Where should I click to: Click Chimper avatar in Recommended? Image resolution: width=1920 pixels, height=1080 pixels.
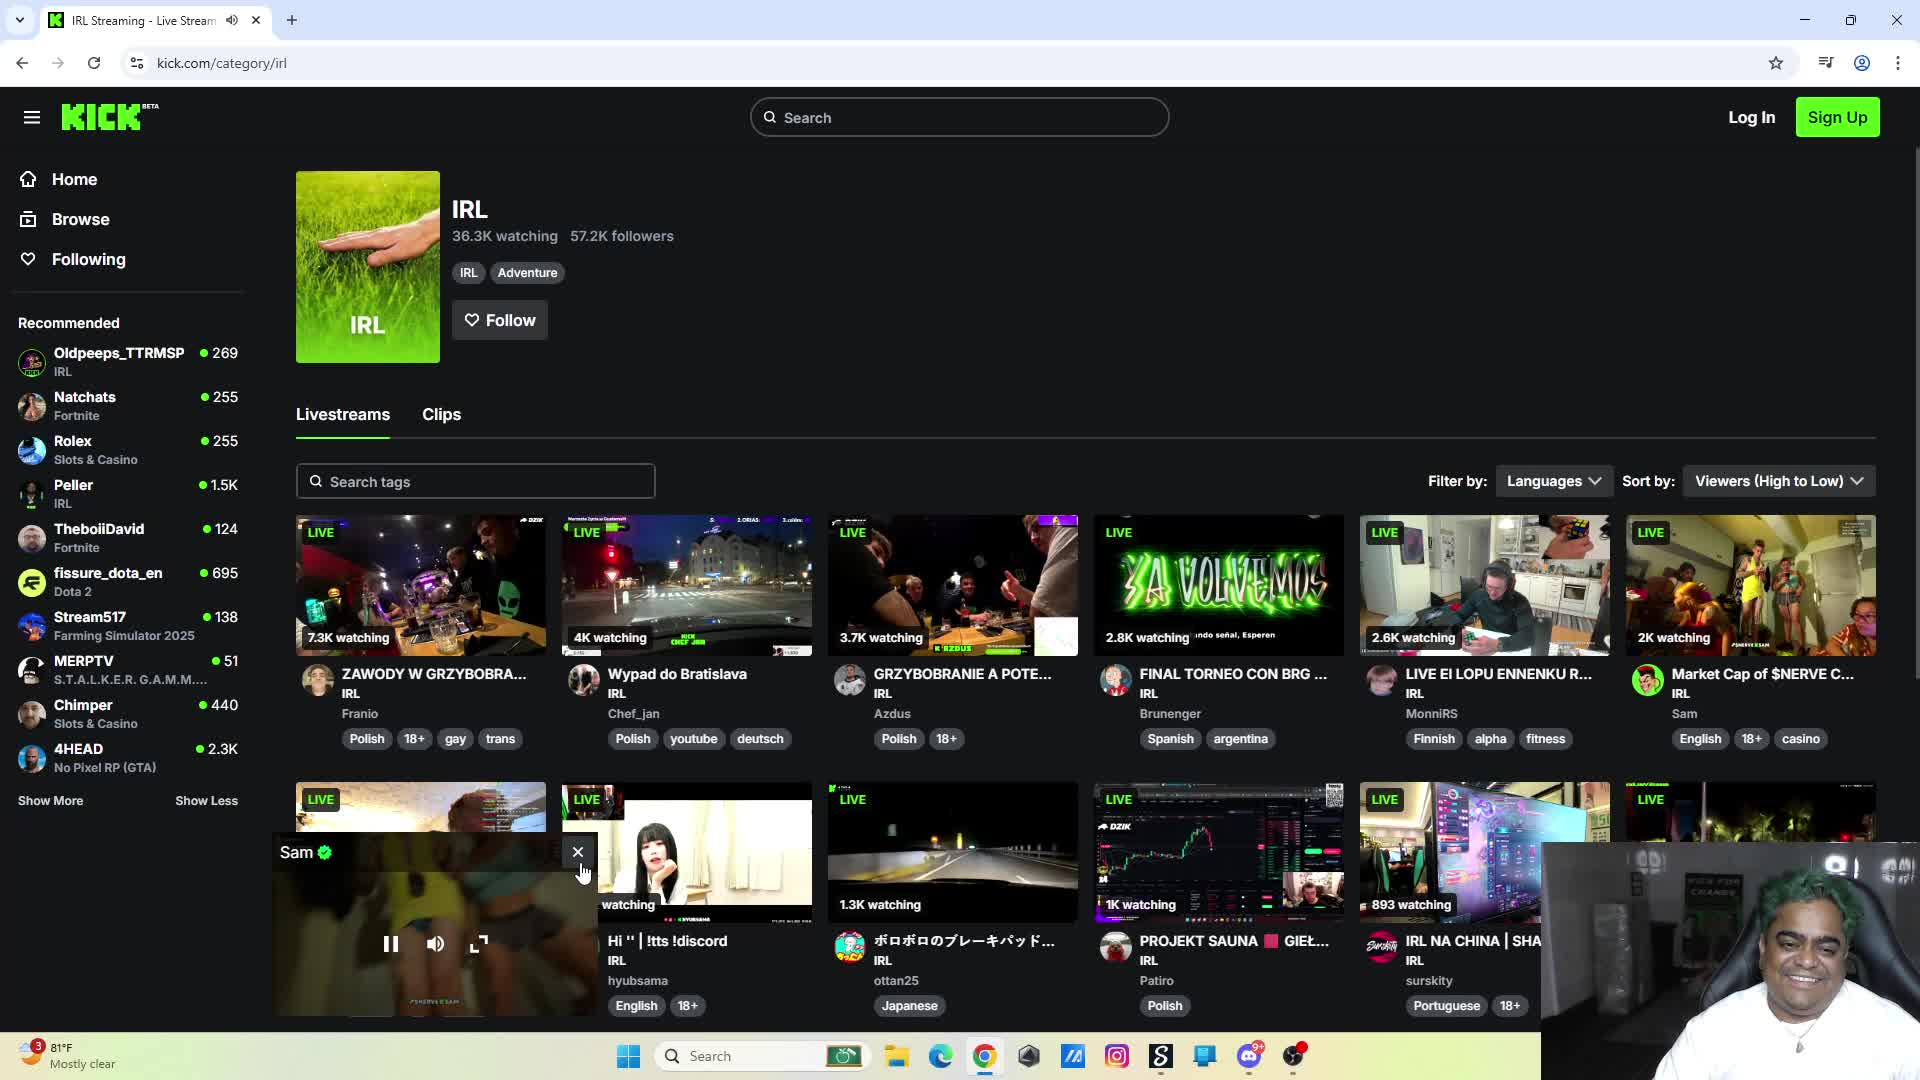(x=32, y=714)
